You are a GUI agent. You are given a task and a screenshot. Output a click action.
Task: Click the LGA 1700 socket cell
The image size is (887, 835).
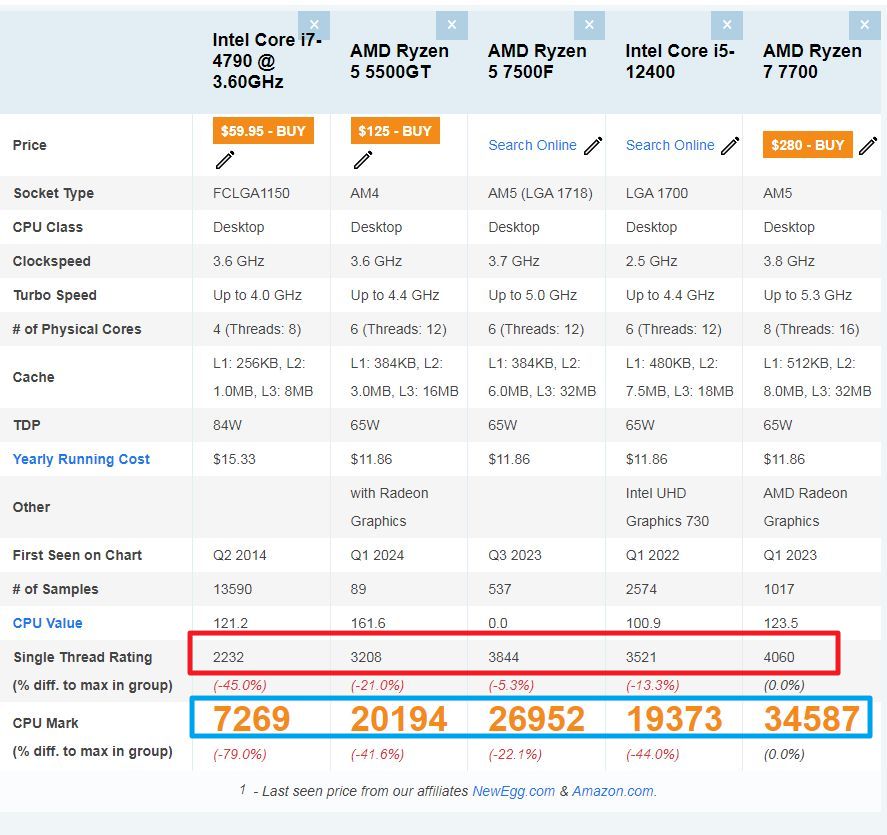(657, 193)
